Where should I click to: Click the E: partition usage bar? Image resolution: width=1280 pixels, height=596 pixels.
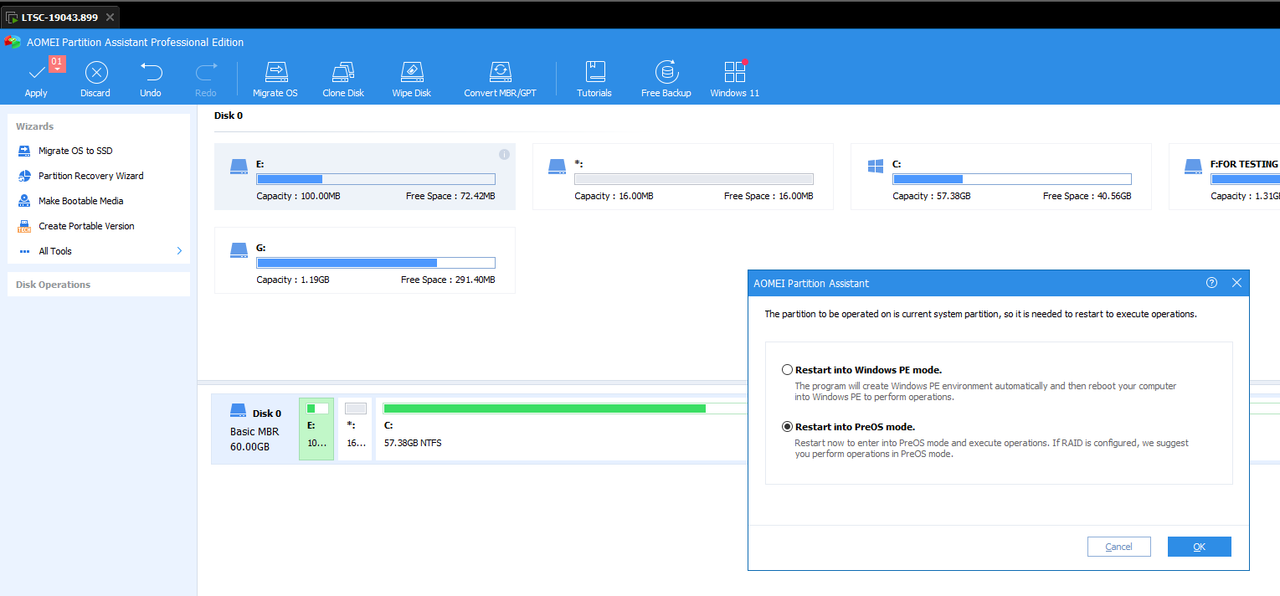tap(375, 179)
